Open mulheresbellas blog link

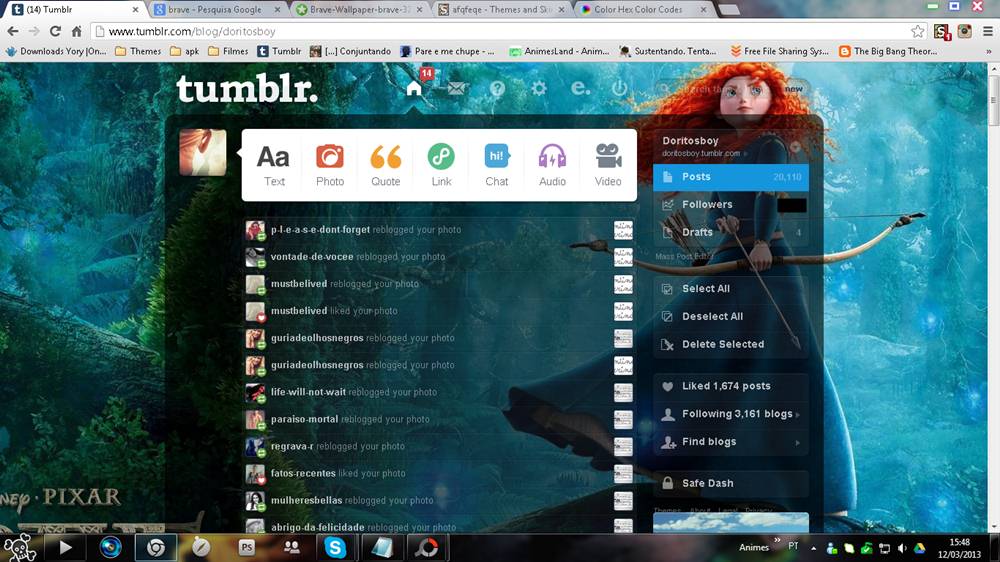pyautogui.click(x=306, y=501)
